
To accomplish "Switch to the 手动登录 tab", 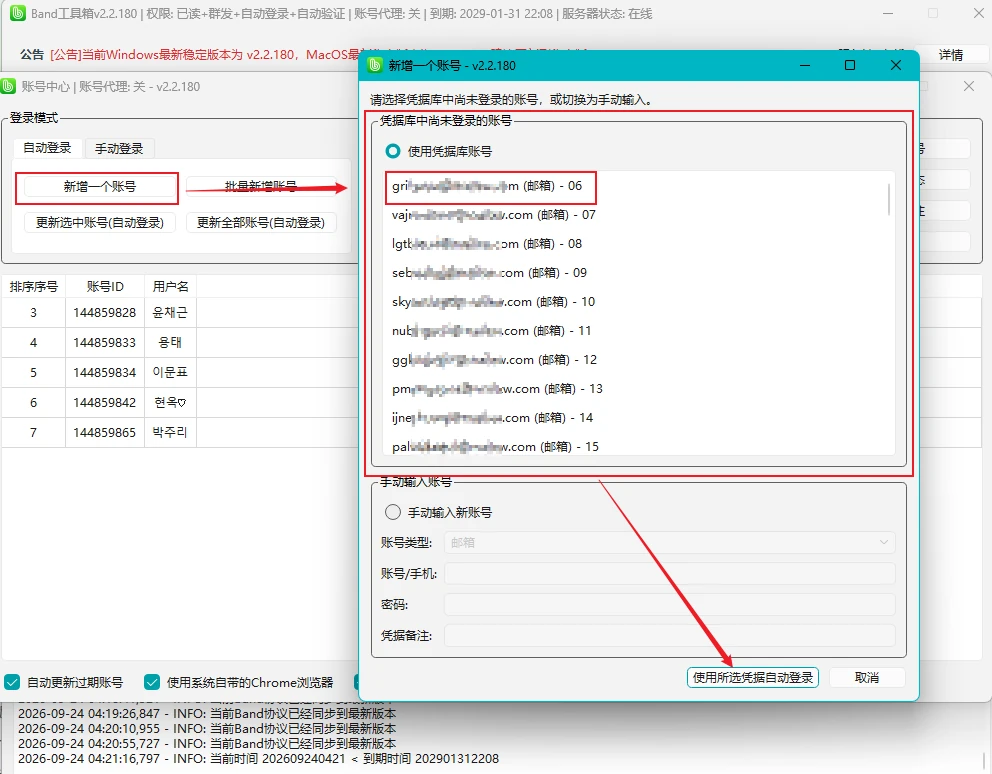I will point(119,149).
